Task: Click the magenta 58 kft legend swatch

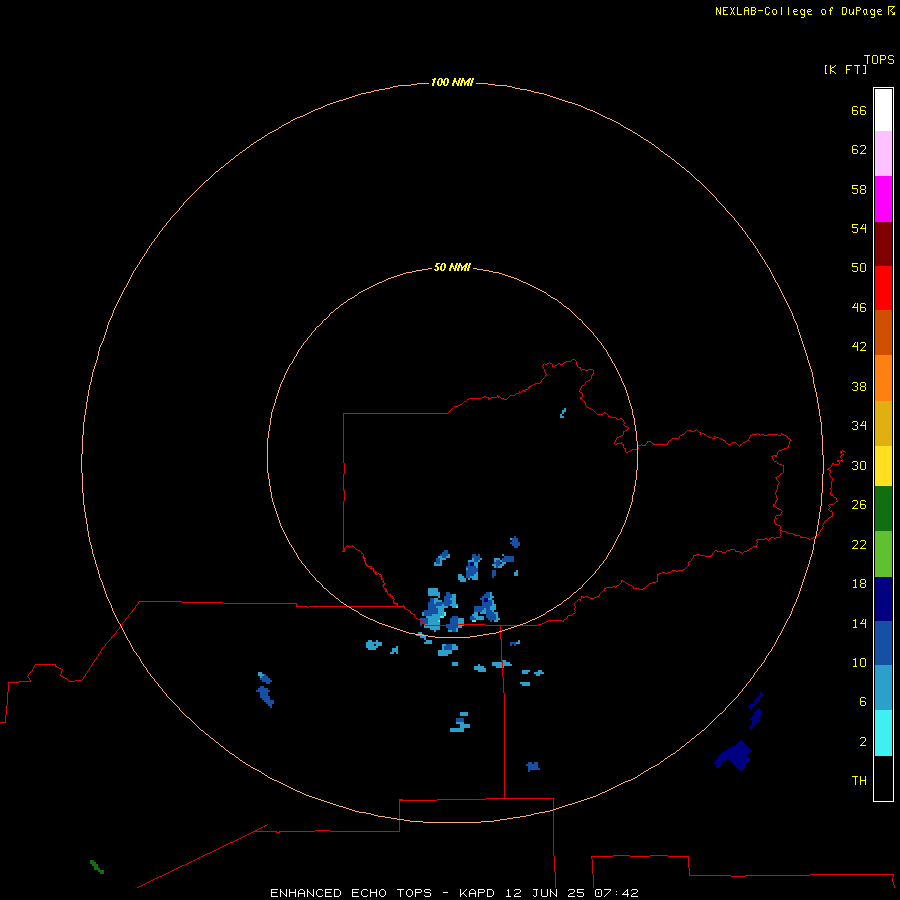Action: tap(883, 199)
